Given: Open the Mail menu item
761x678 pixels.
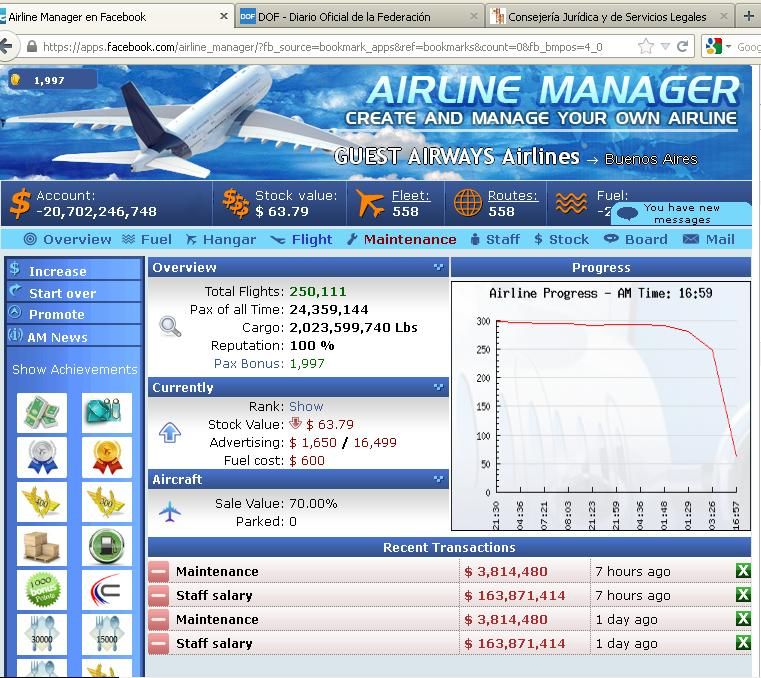Looking at the screenshot, I should 709,239.
